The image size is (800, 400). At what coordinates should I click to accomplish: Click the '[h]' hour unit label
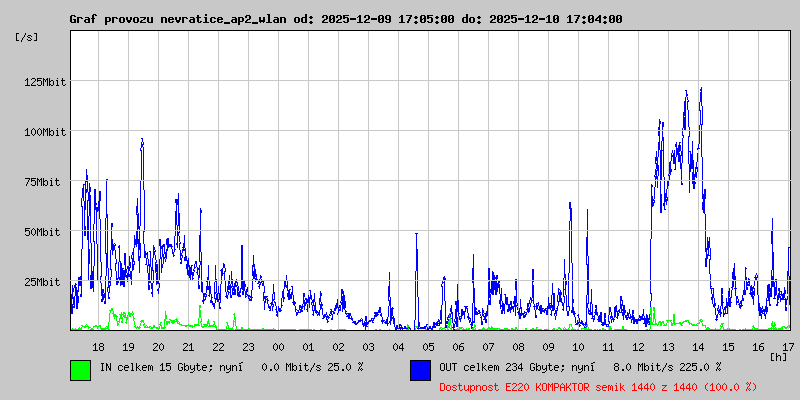click(x=779, y=356)
